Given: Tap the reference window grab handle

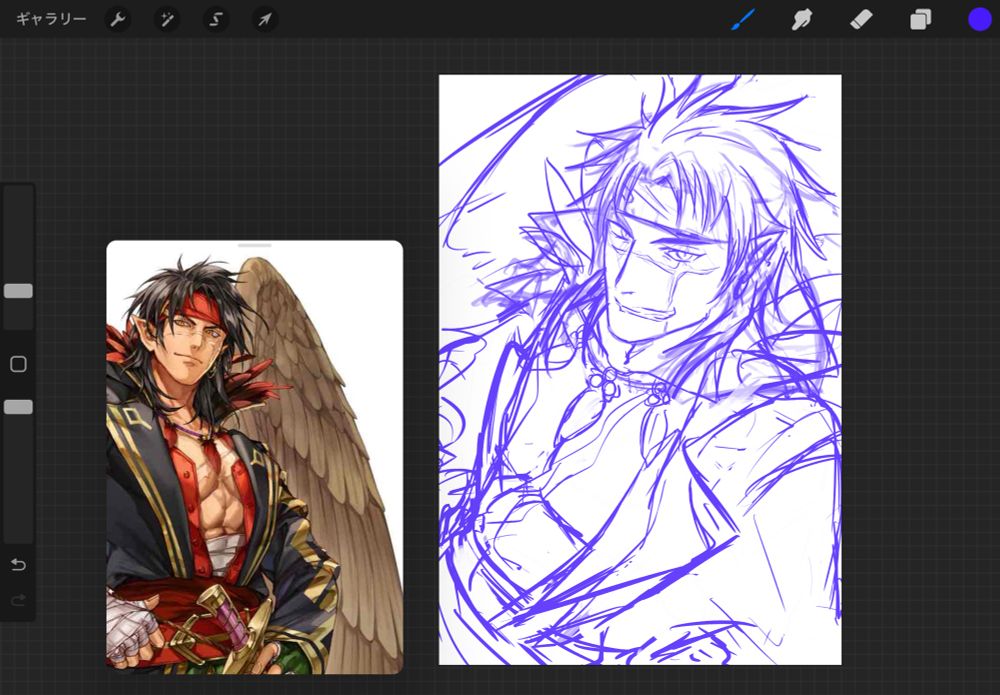Looking at the screenshot, I should pos(254,245).
